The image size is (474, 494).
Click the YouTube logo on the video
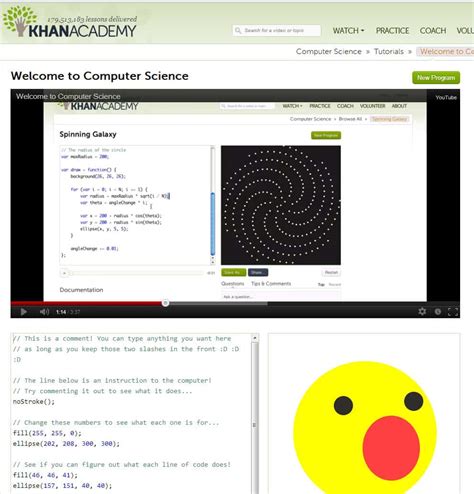tap(446, 97)
